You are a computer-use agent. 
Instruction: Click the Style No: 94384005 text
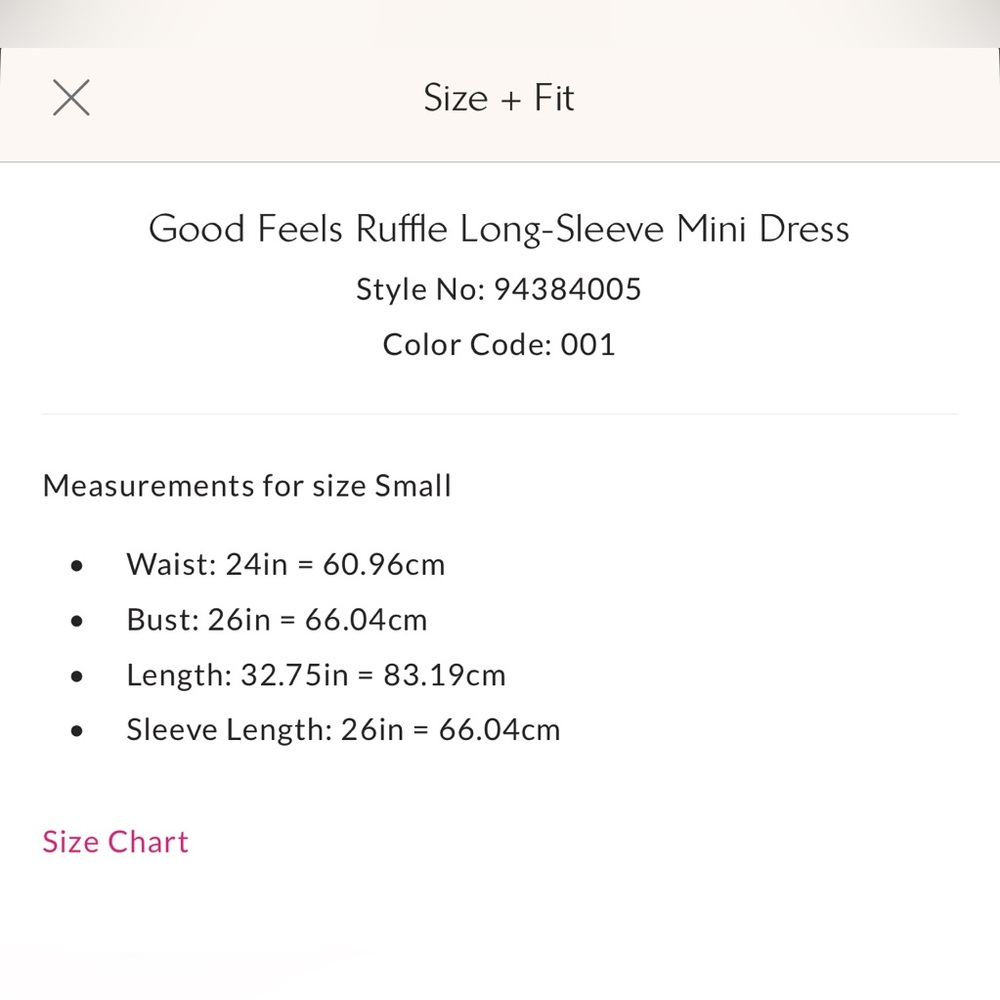(499, 289)
